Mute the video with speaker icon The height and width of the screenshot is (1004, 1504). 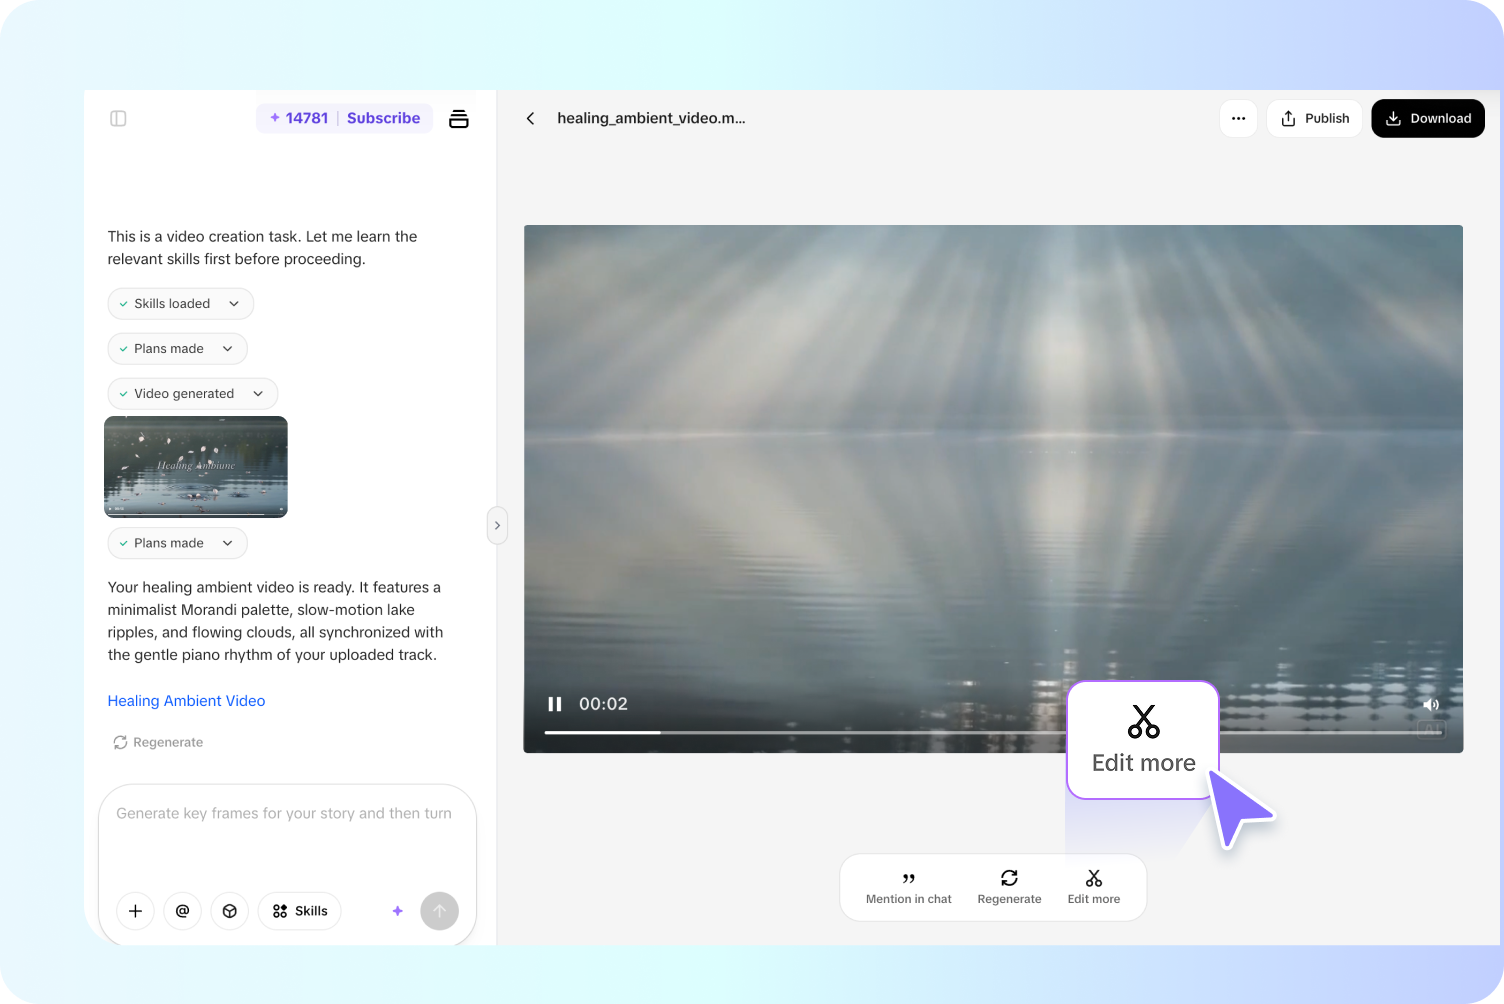click(x=1431, y=704)
